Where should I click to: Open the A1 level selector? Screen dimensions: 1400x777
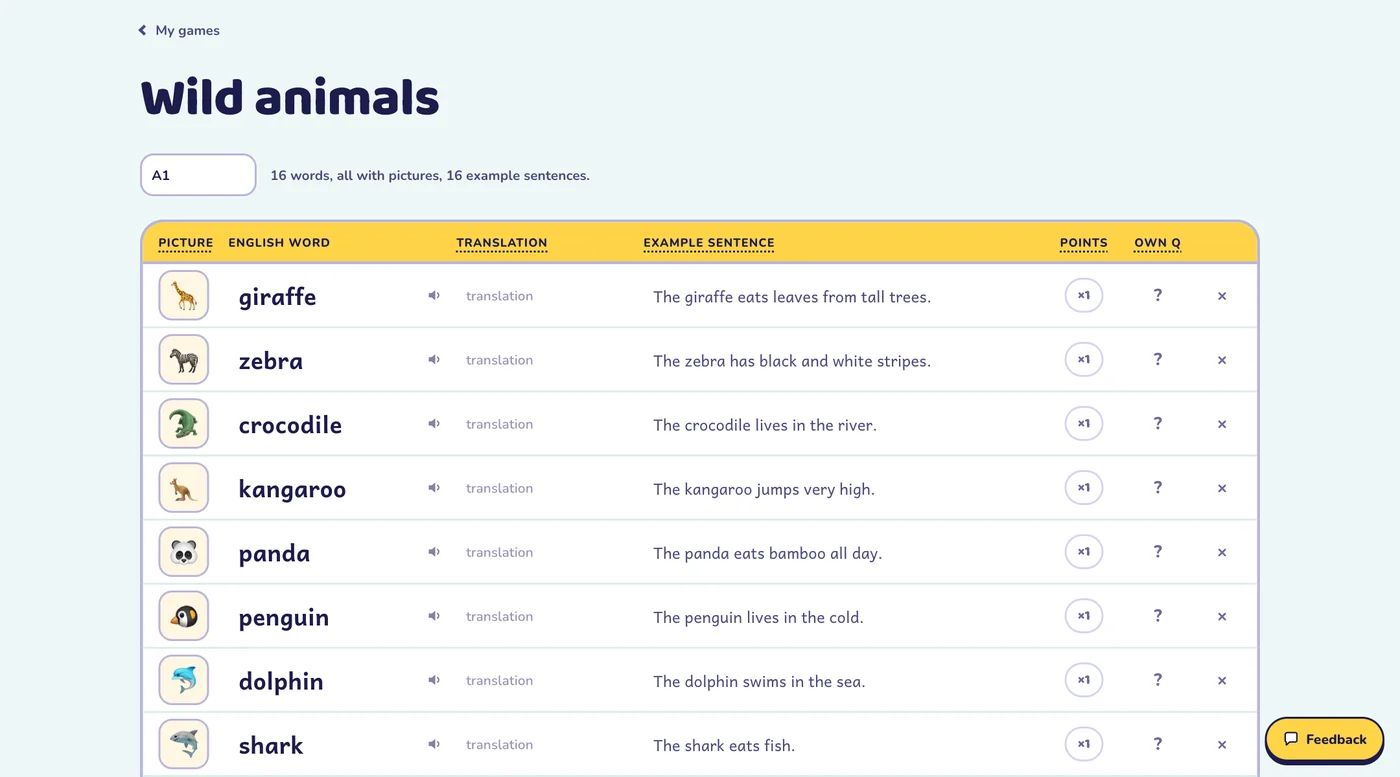[198, 175]
